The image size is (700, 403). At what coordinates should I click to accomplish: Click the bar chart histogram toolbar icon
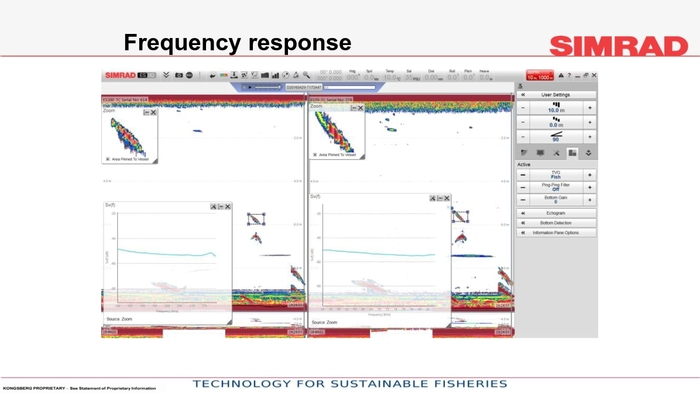(x=275, y=75)
